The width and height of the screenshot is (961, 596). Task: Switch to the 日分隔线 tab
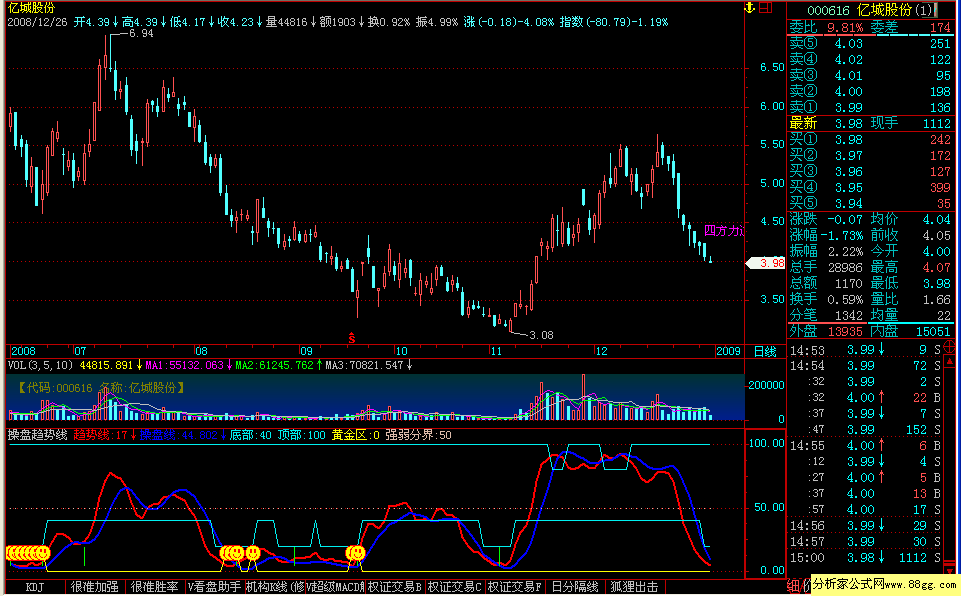tap(575, 587)
